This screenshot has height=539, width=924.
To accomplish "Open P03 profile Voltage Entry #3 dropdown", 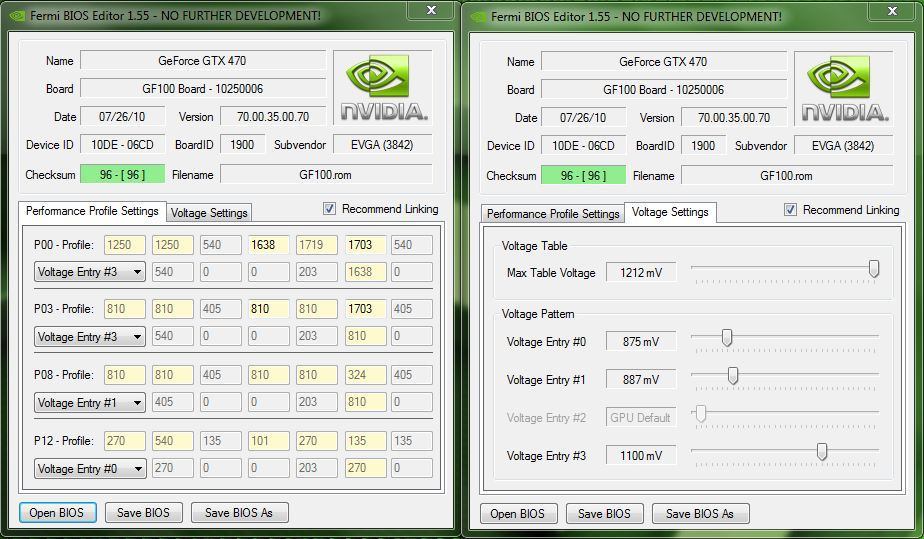I will pyautogui.click(x=90, y=336).
